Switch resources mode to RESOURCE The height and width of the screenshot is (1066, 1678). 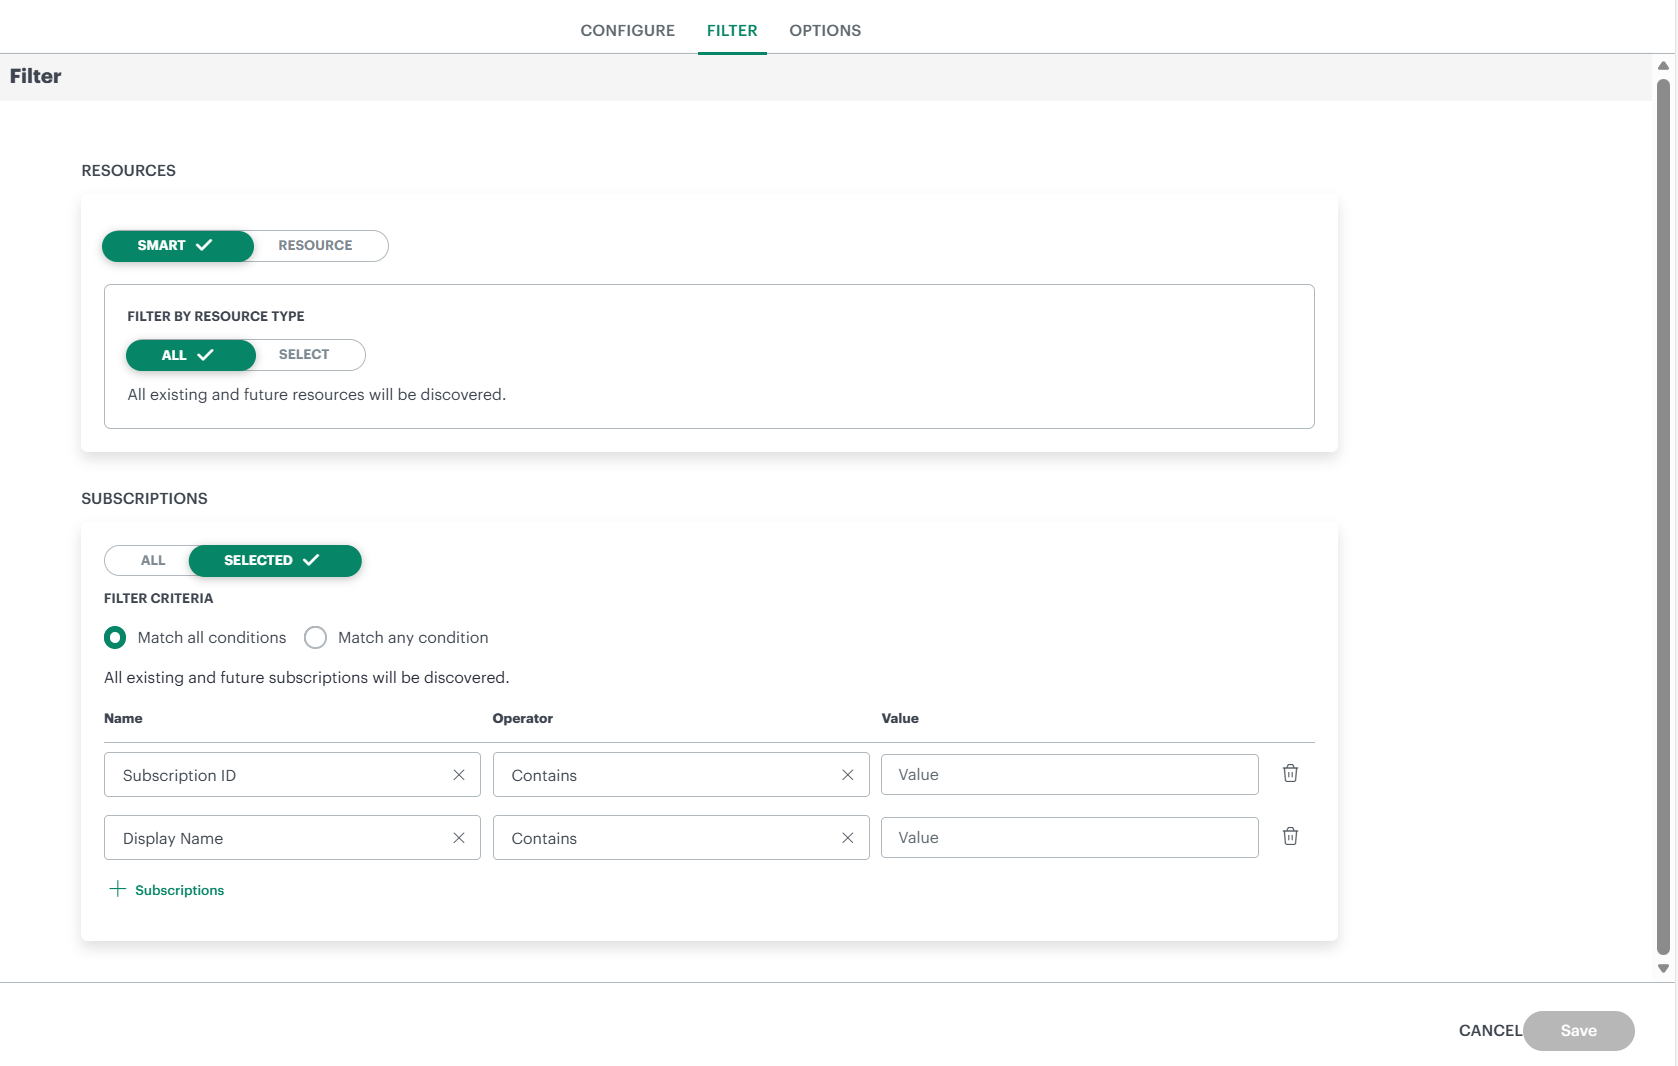pyautogui.click(x=315, y=246)
